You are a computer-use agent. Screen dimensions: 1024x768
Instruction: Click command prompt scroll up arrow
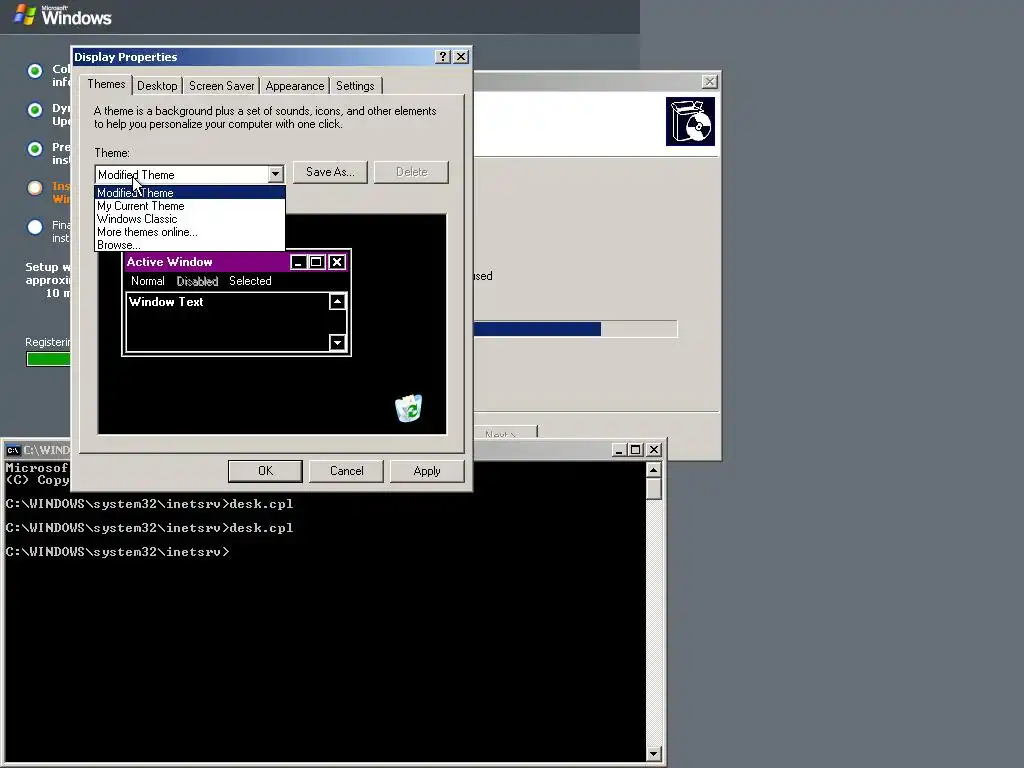tap(654, 470)
